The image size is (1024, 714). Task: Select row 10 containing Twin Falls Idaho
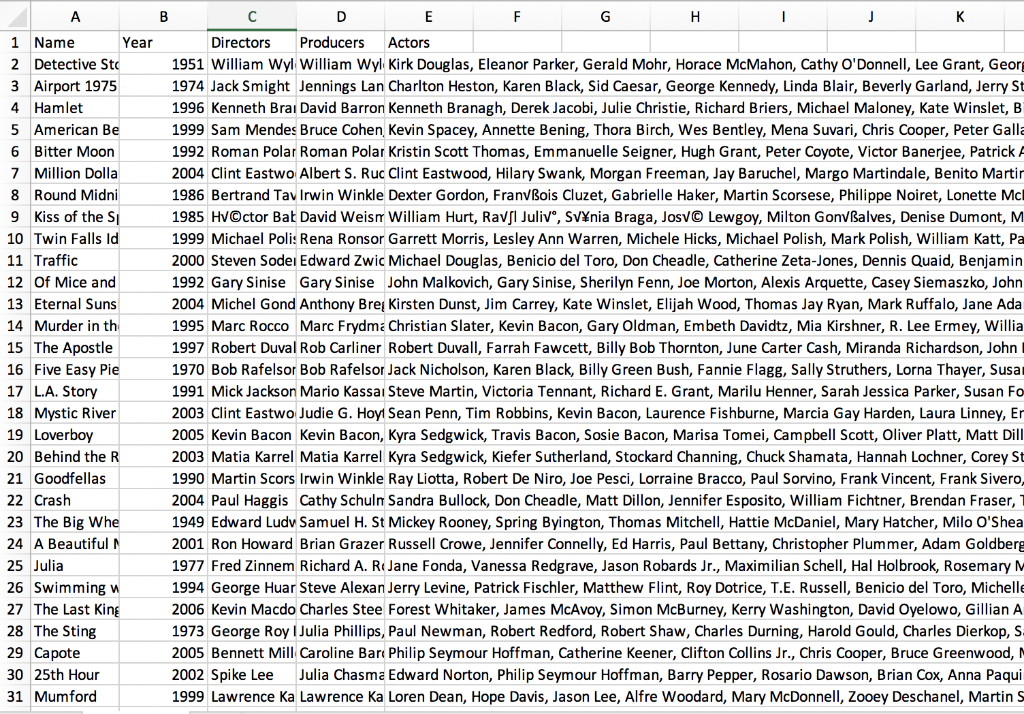click(16, 238)
